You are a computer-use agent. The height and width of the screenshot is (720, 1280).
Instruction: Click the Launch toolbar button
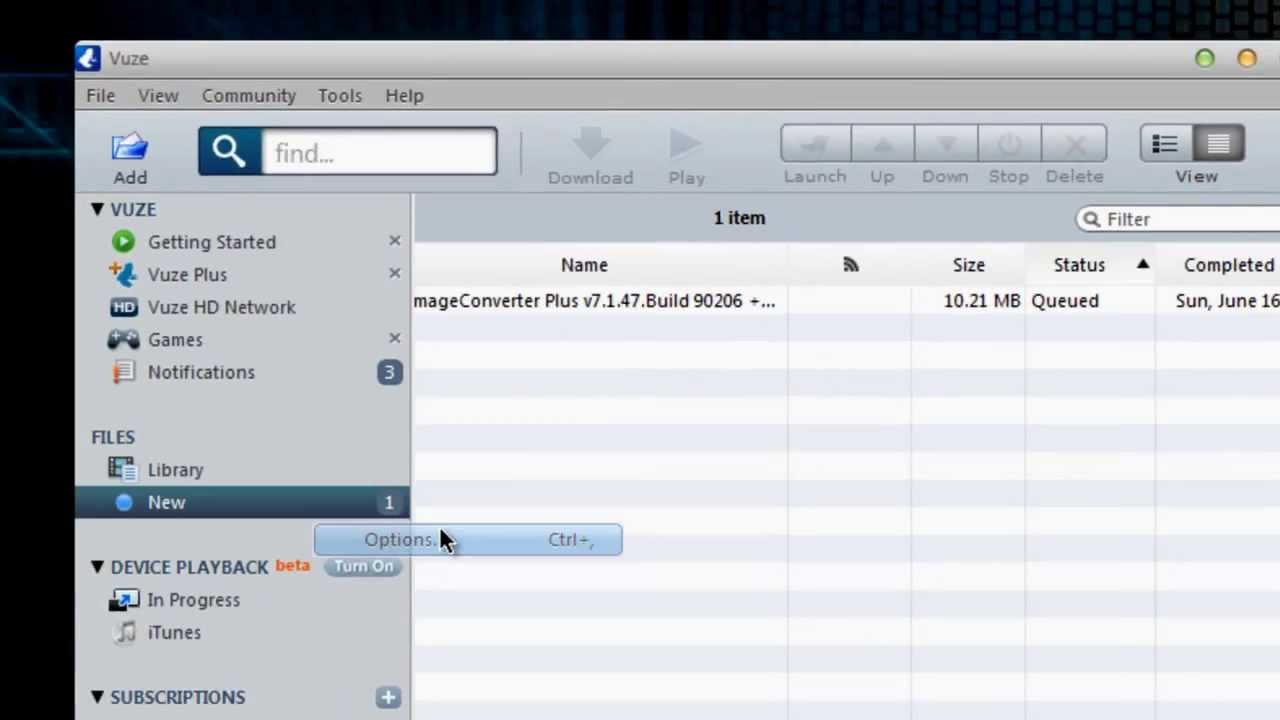(815, 144)
